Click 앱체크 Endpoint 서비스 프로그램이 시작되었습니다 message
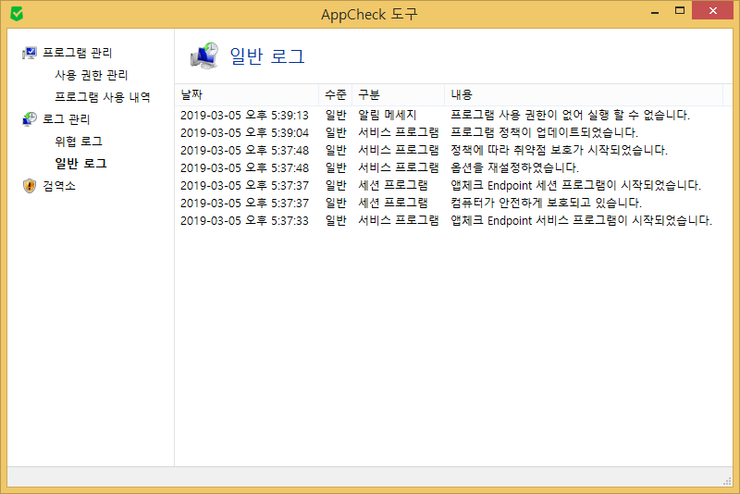This screenshot has height=494, width=740. 581,220
